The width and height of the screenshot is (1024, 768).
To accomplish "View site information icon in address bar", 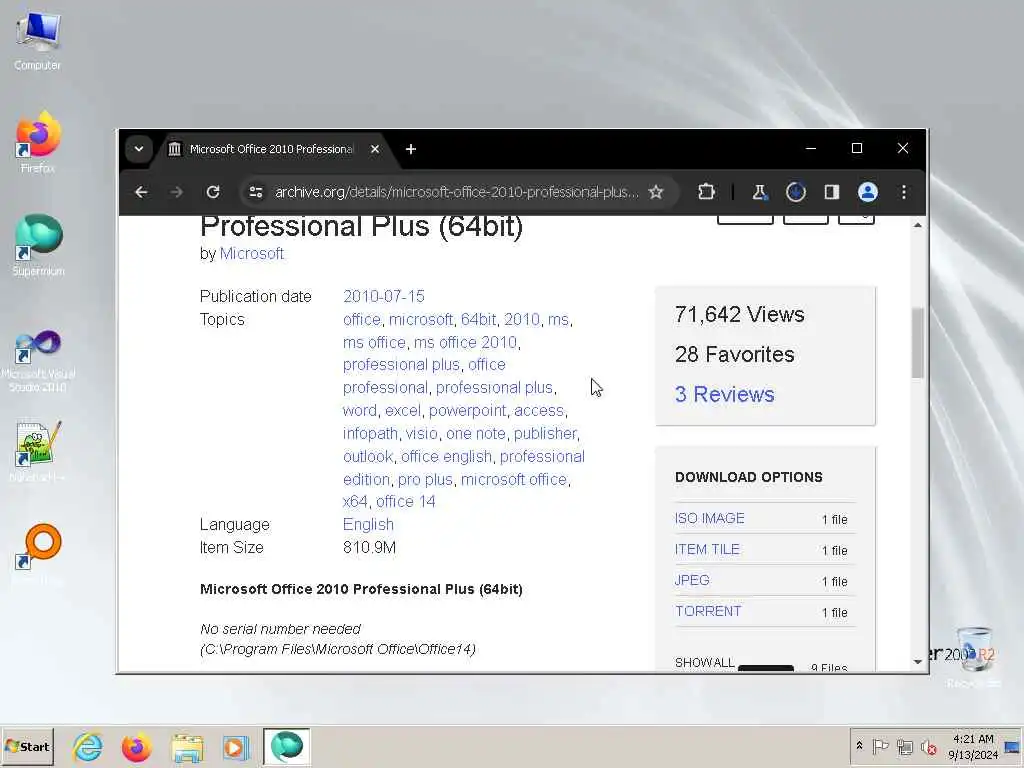I will (x=256, y=192).
